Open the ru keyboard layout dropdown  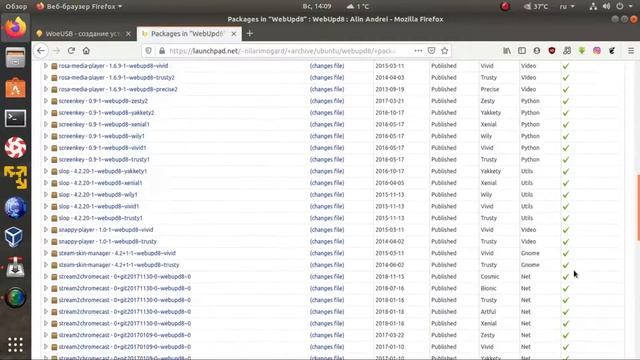567,6
